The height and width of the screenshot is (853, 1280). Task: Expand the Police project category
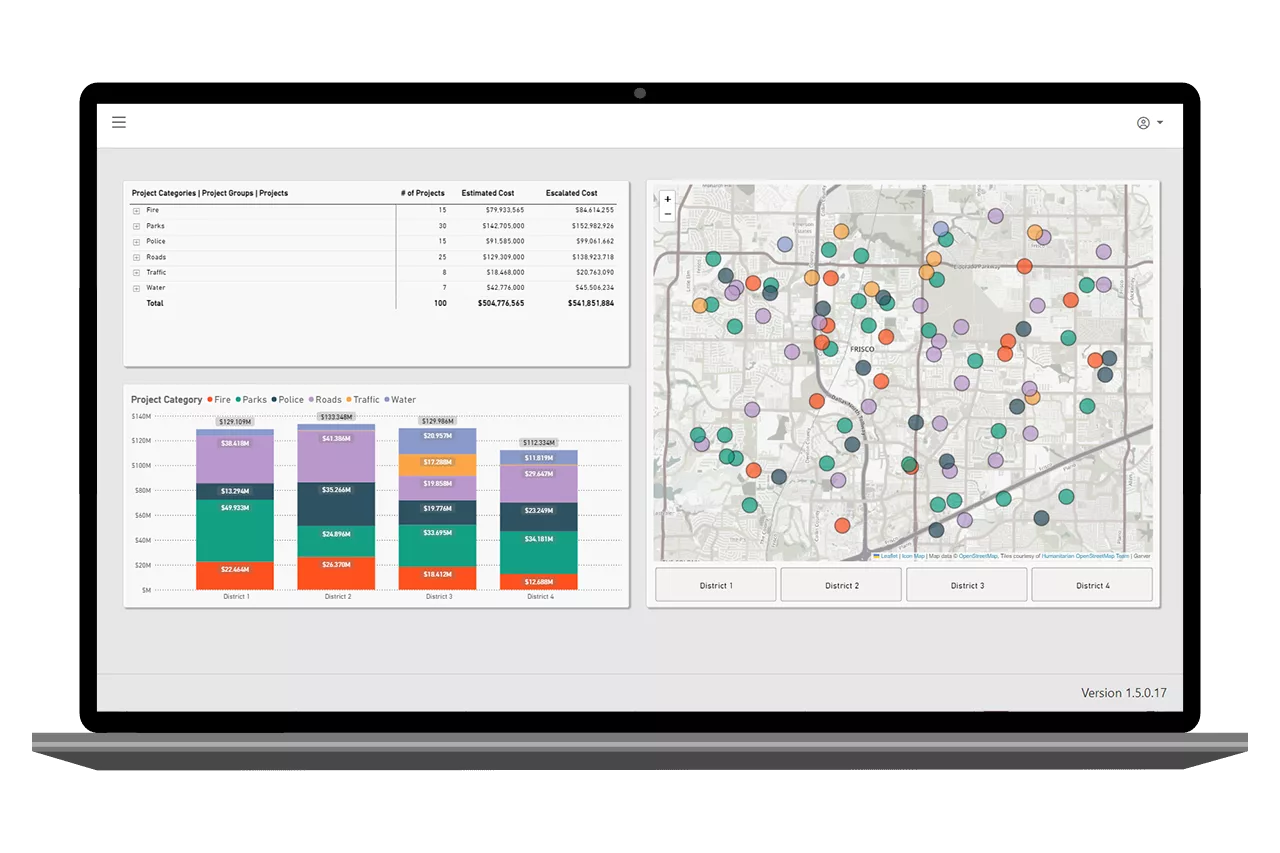coord(136,242)
